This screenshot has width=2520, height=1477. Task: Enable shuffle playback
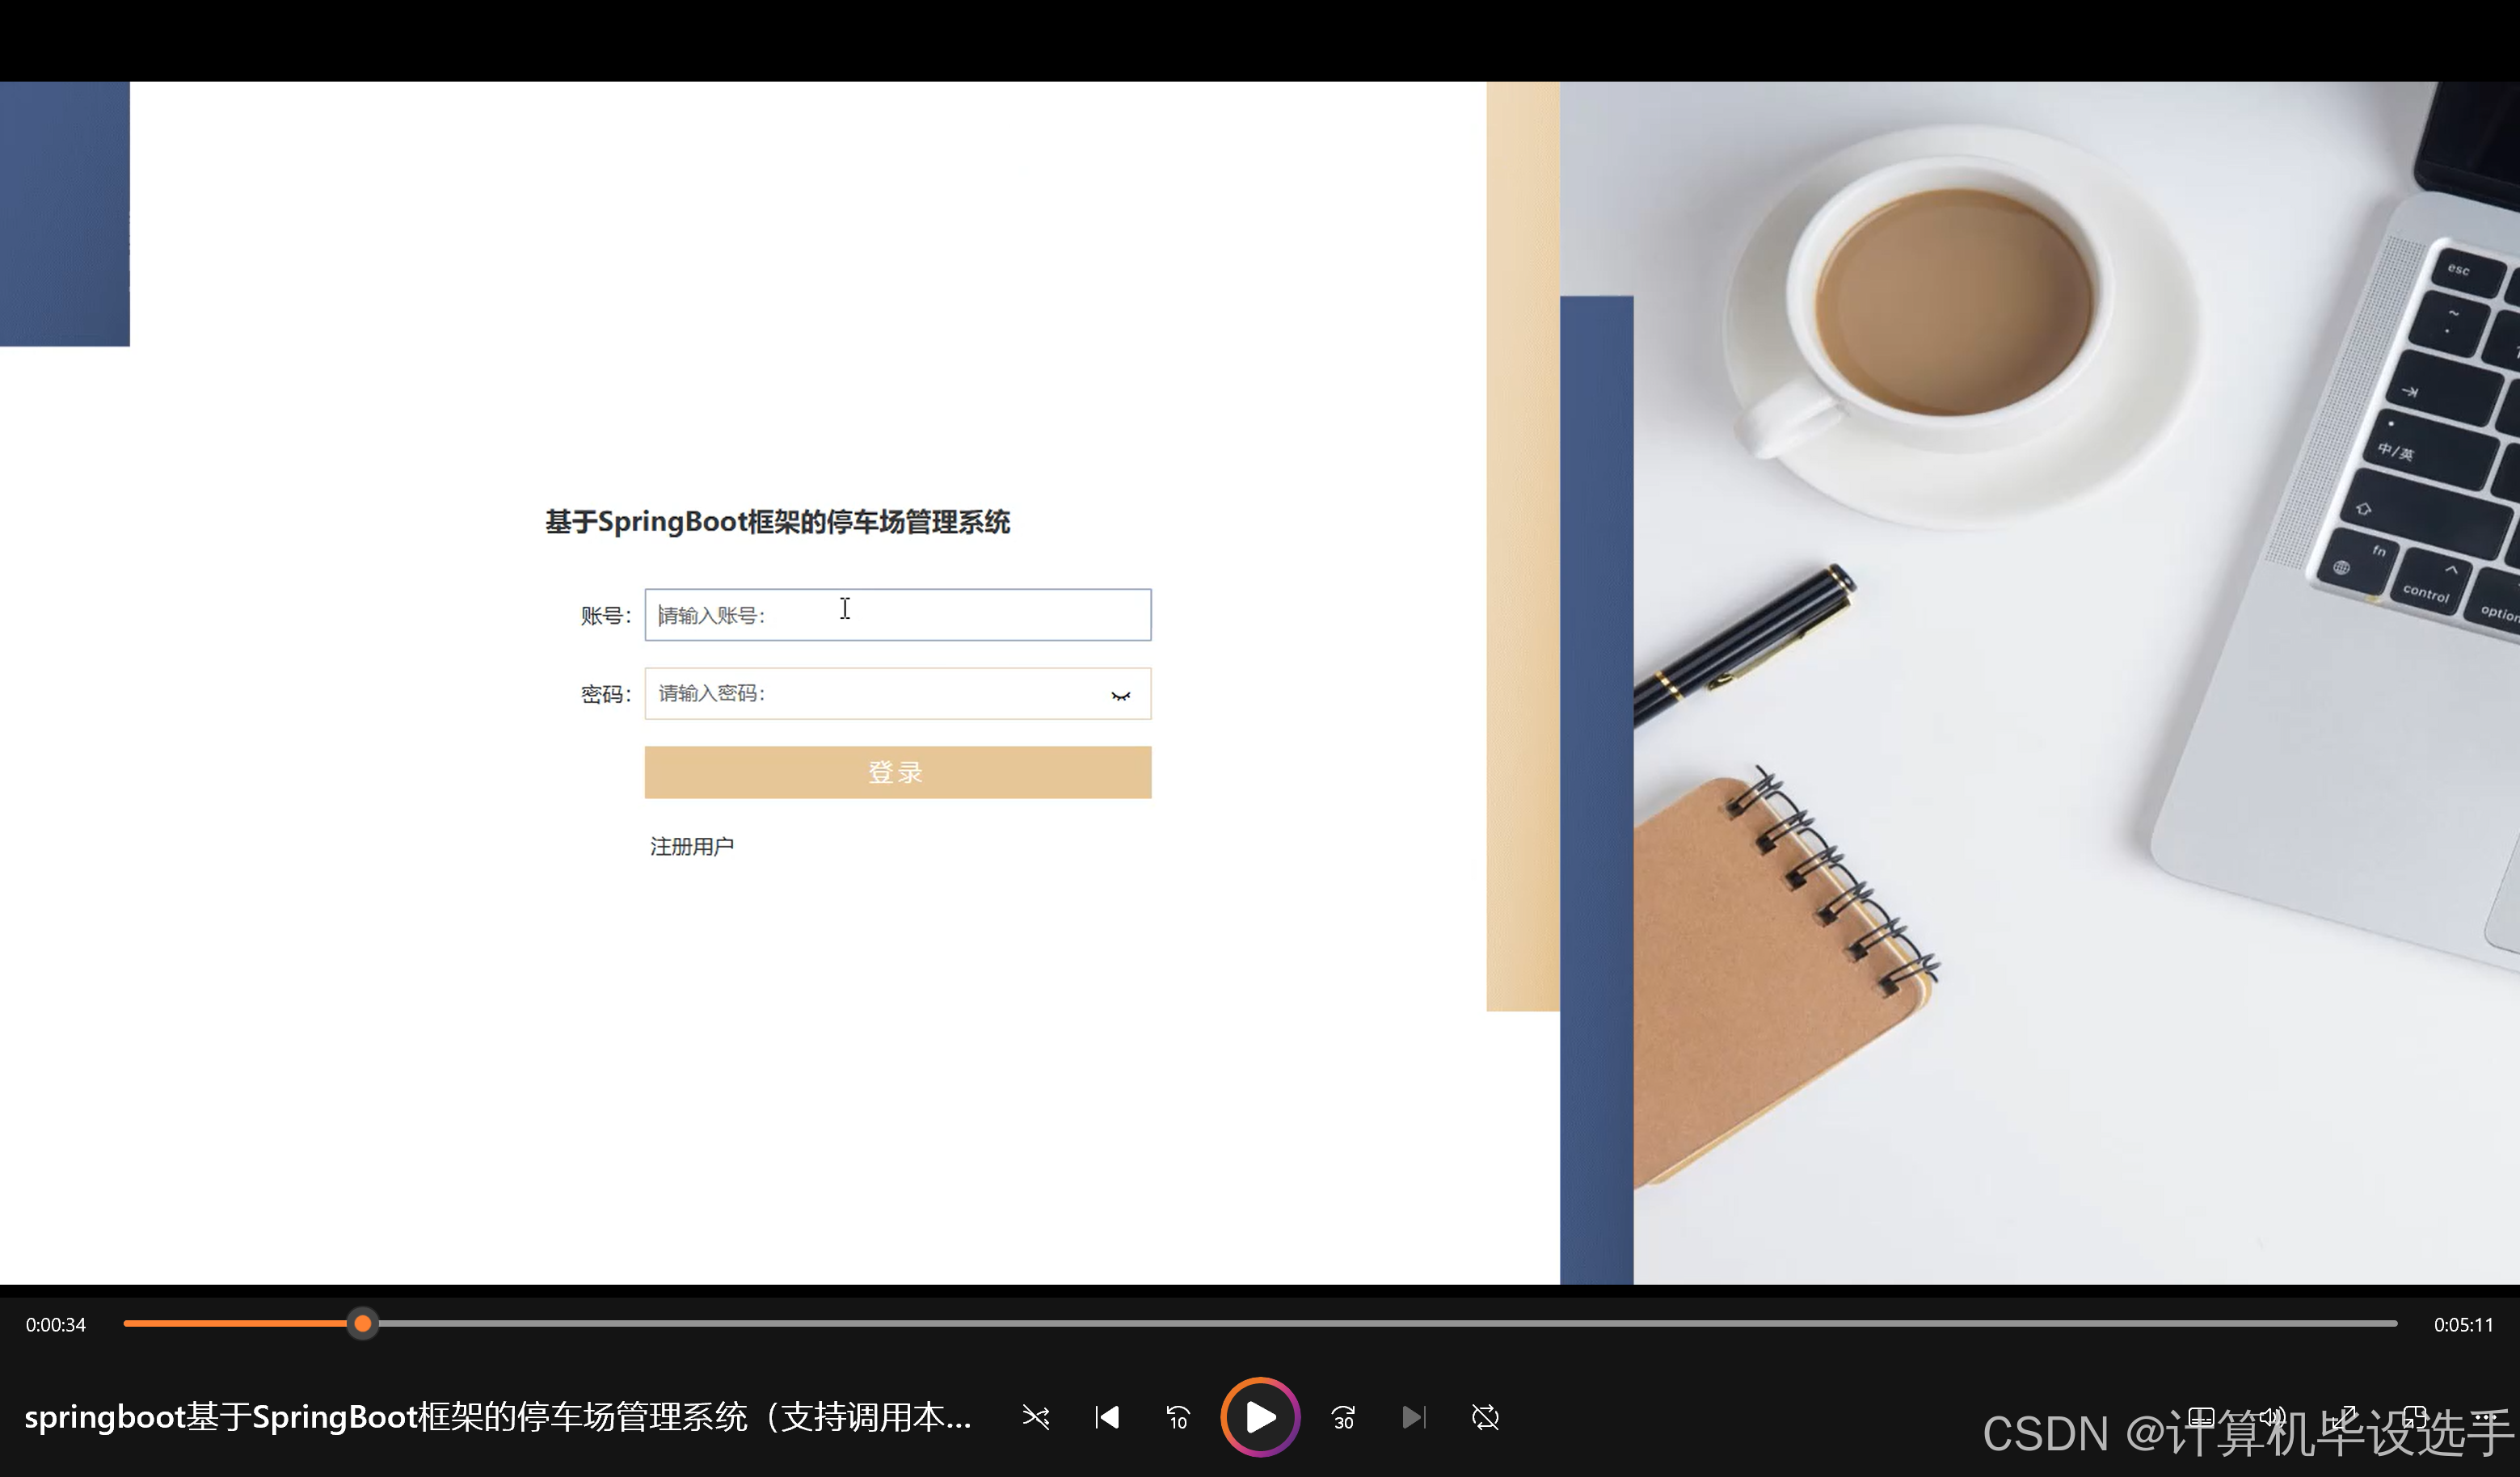(x=1036, y=1417)
